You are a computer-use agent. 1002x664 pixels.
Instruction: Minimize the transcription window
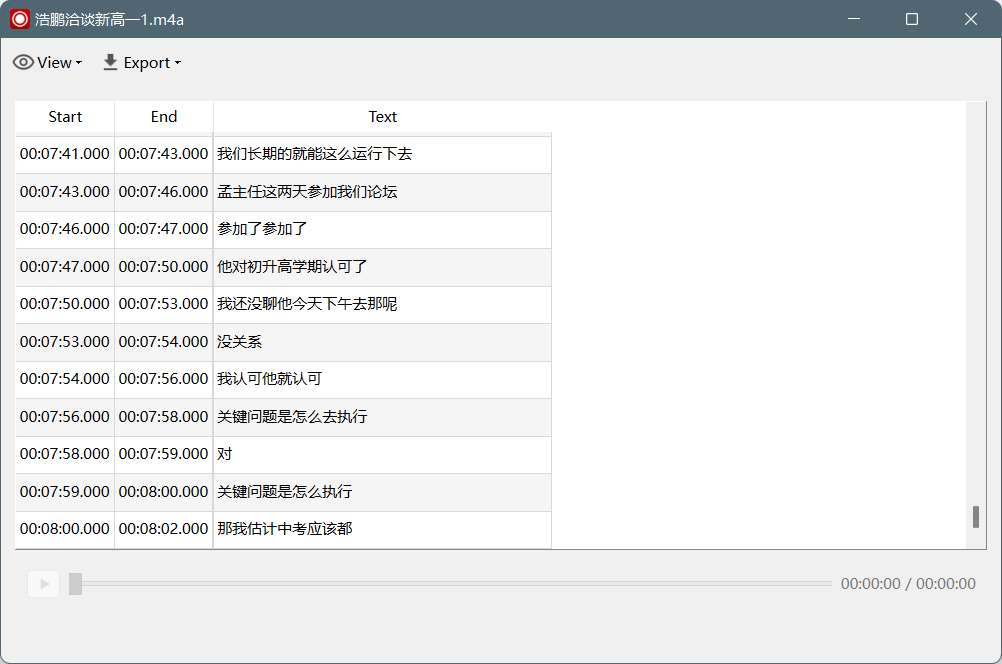[854, 19]
